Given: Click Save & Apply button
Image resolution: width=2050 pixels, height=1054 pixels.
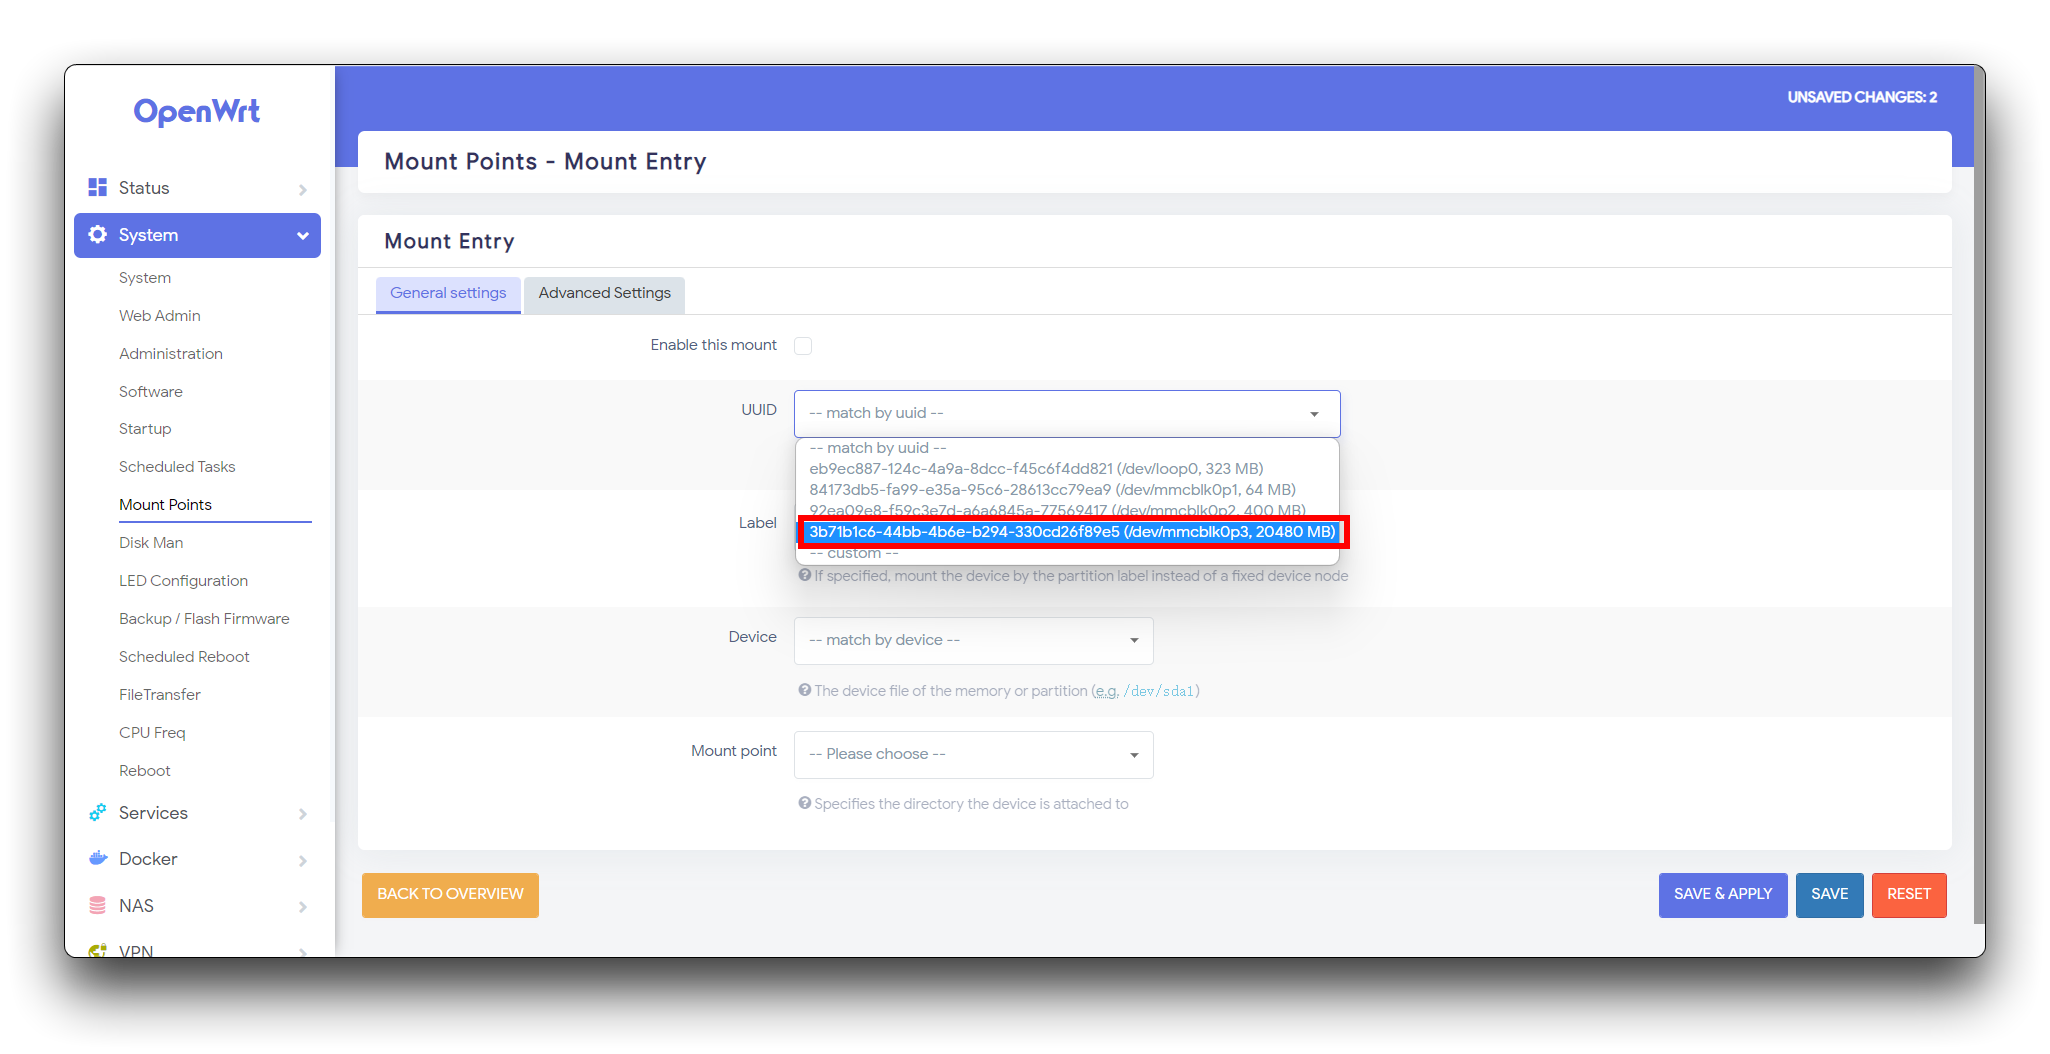Looking at the screenshot, I should 1722,894.
